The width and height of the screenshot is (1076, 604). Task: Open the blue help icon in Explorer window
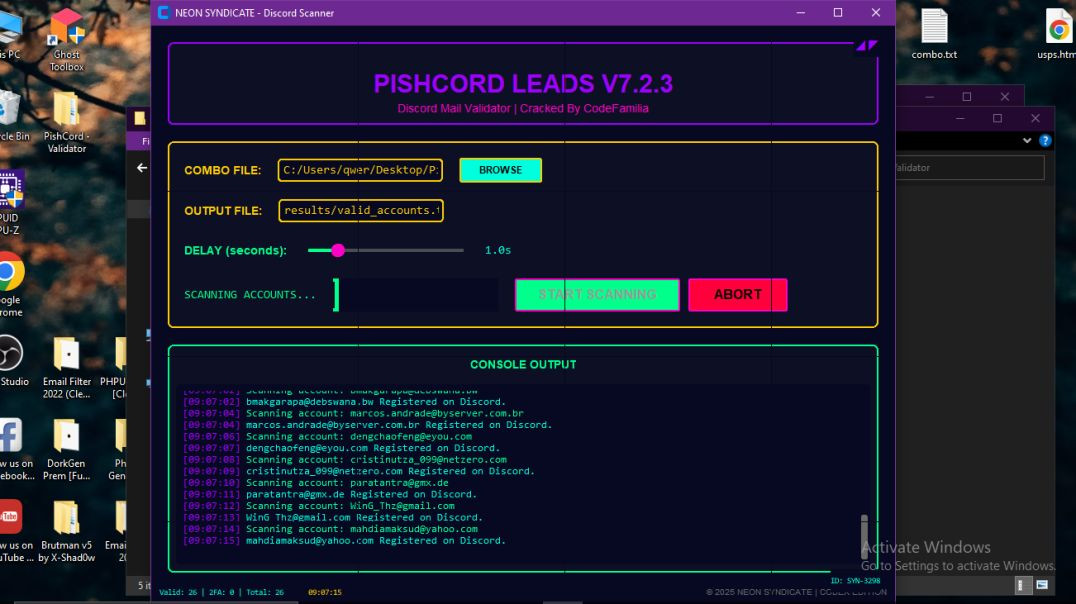point(1045,141)
